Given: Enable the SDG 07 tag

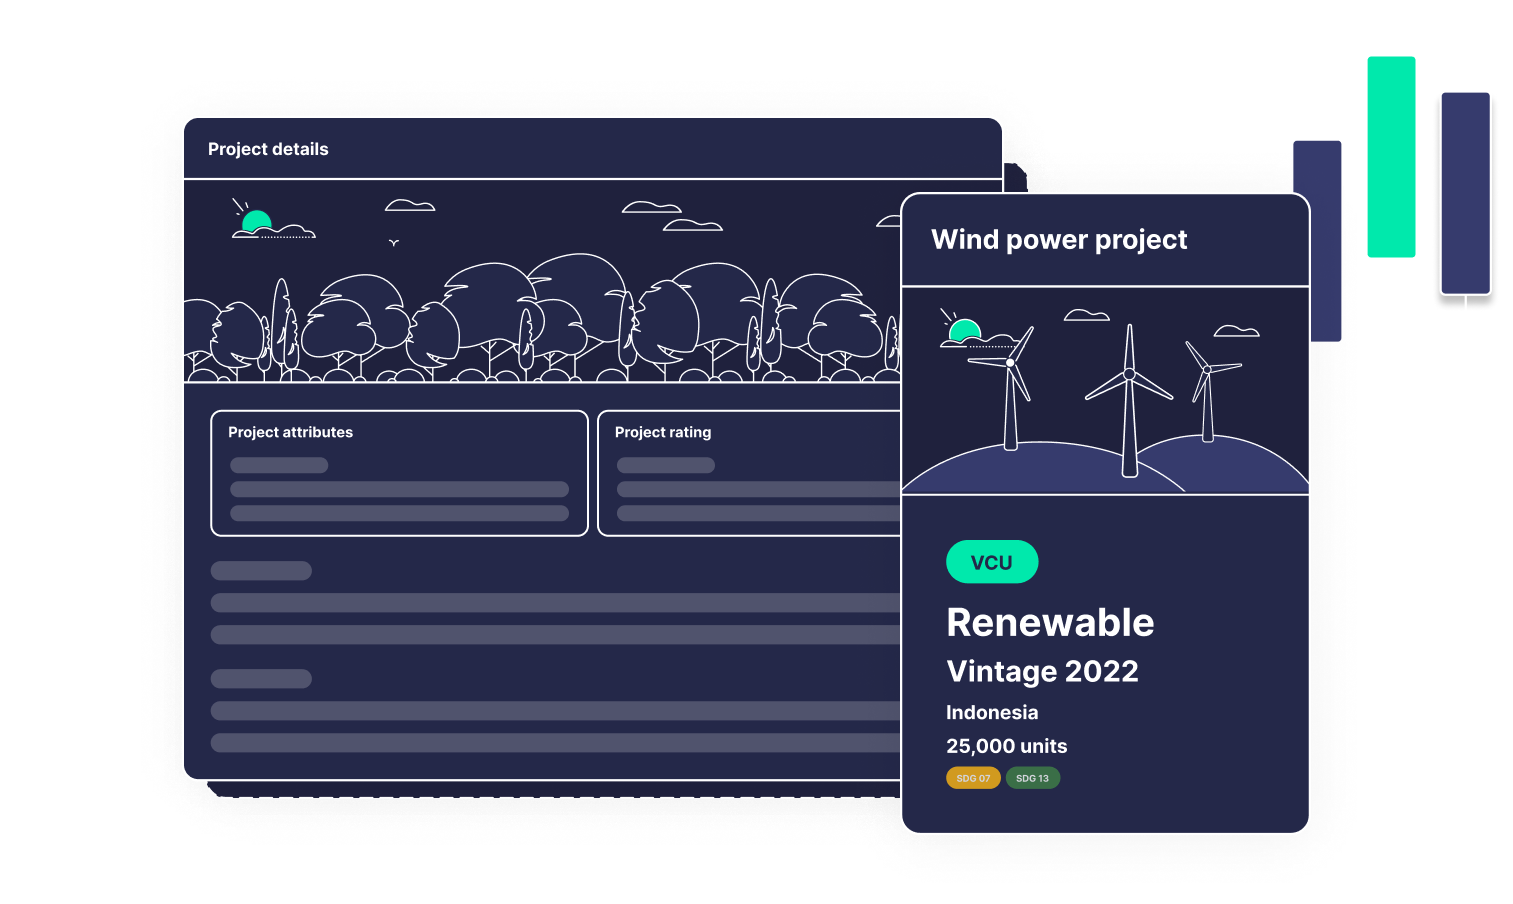Looking at the screenshot, I should point(973,777).
